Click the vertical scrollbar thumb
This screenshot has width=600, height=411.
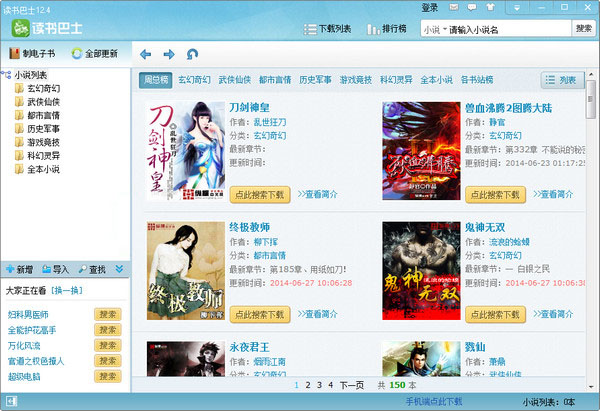(591, 99)
